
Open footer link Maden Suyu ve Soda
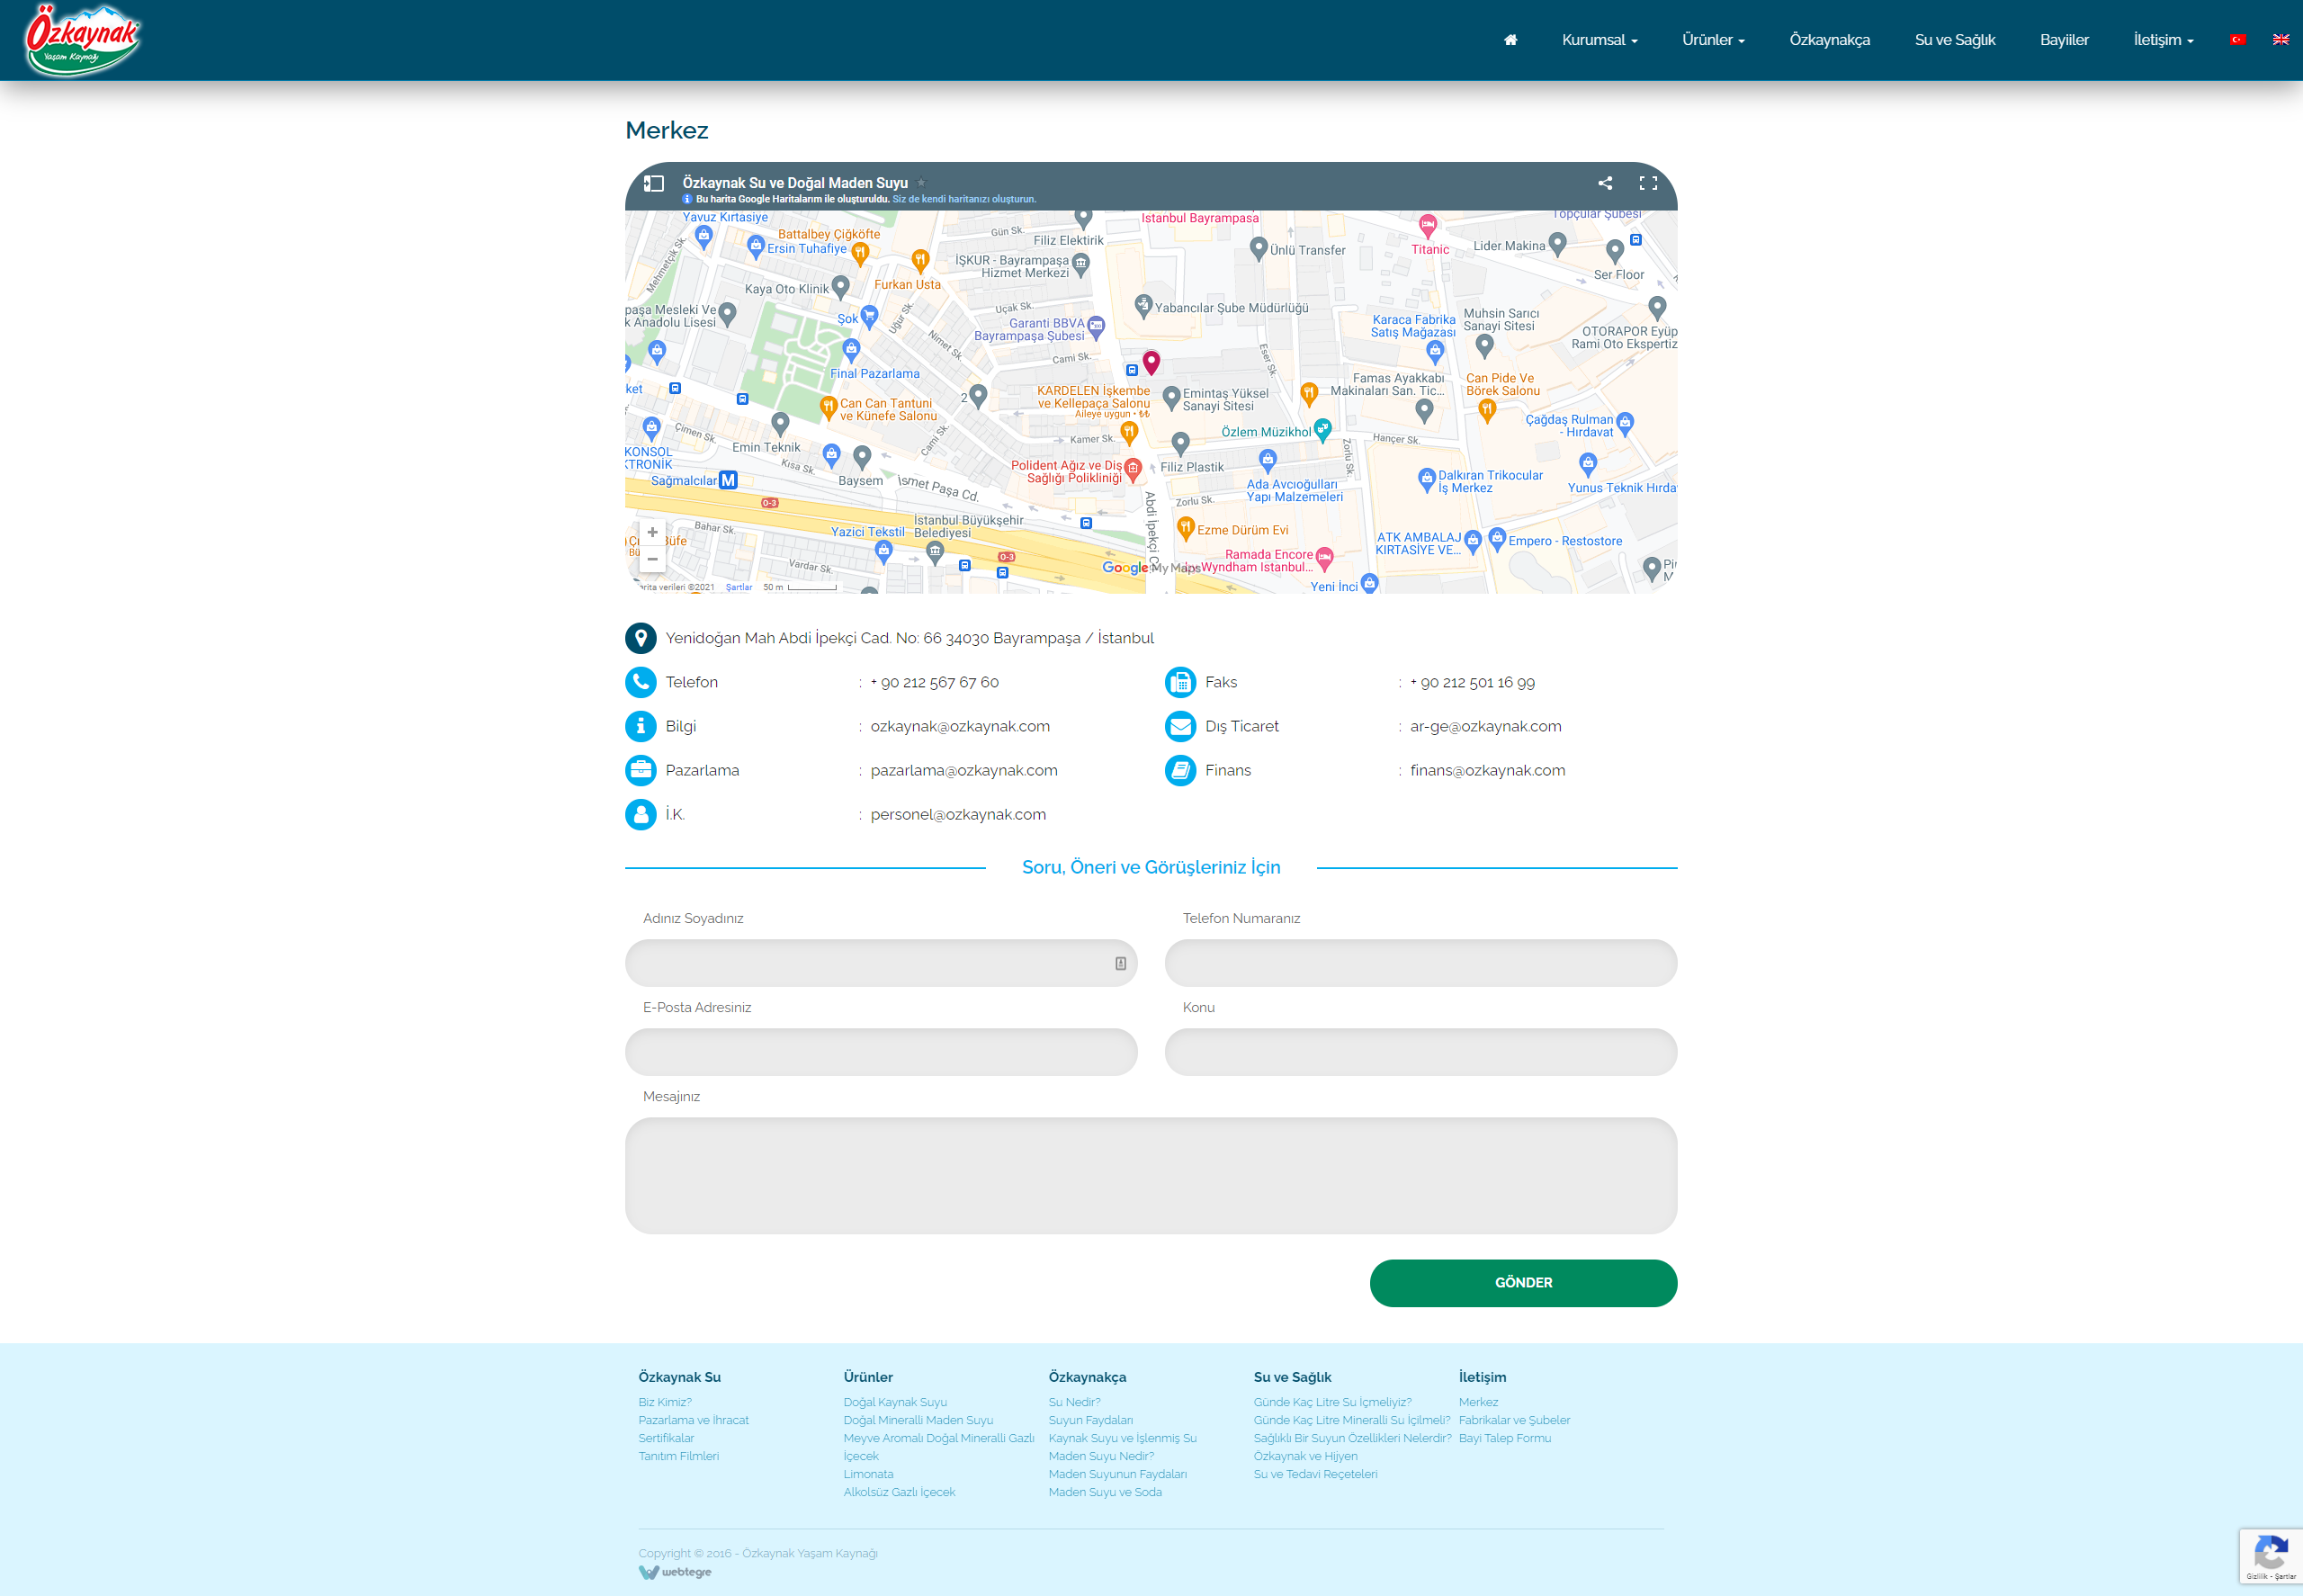coord(1105,1492)
